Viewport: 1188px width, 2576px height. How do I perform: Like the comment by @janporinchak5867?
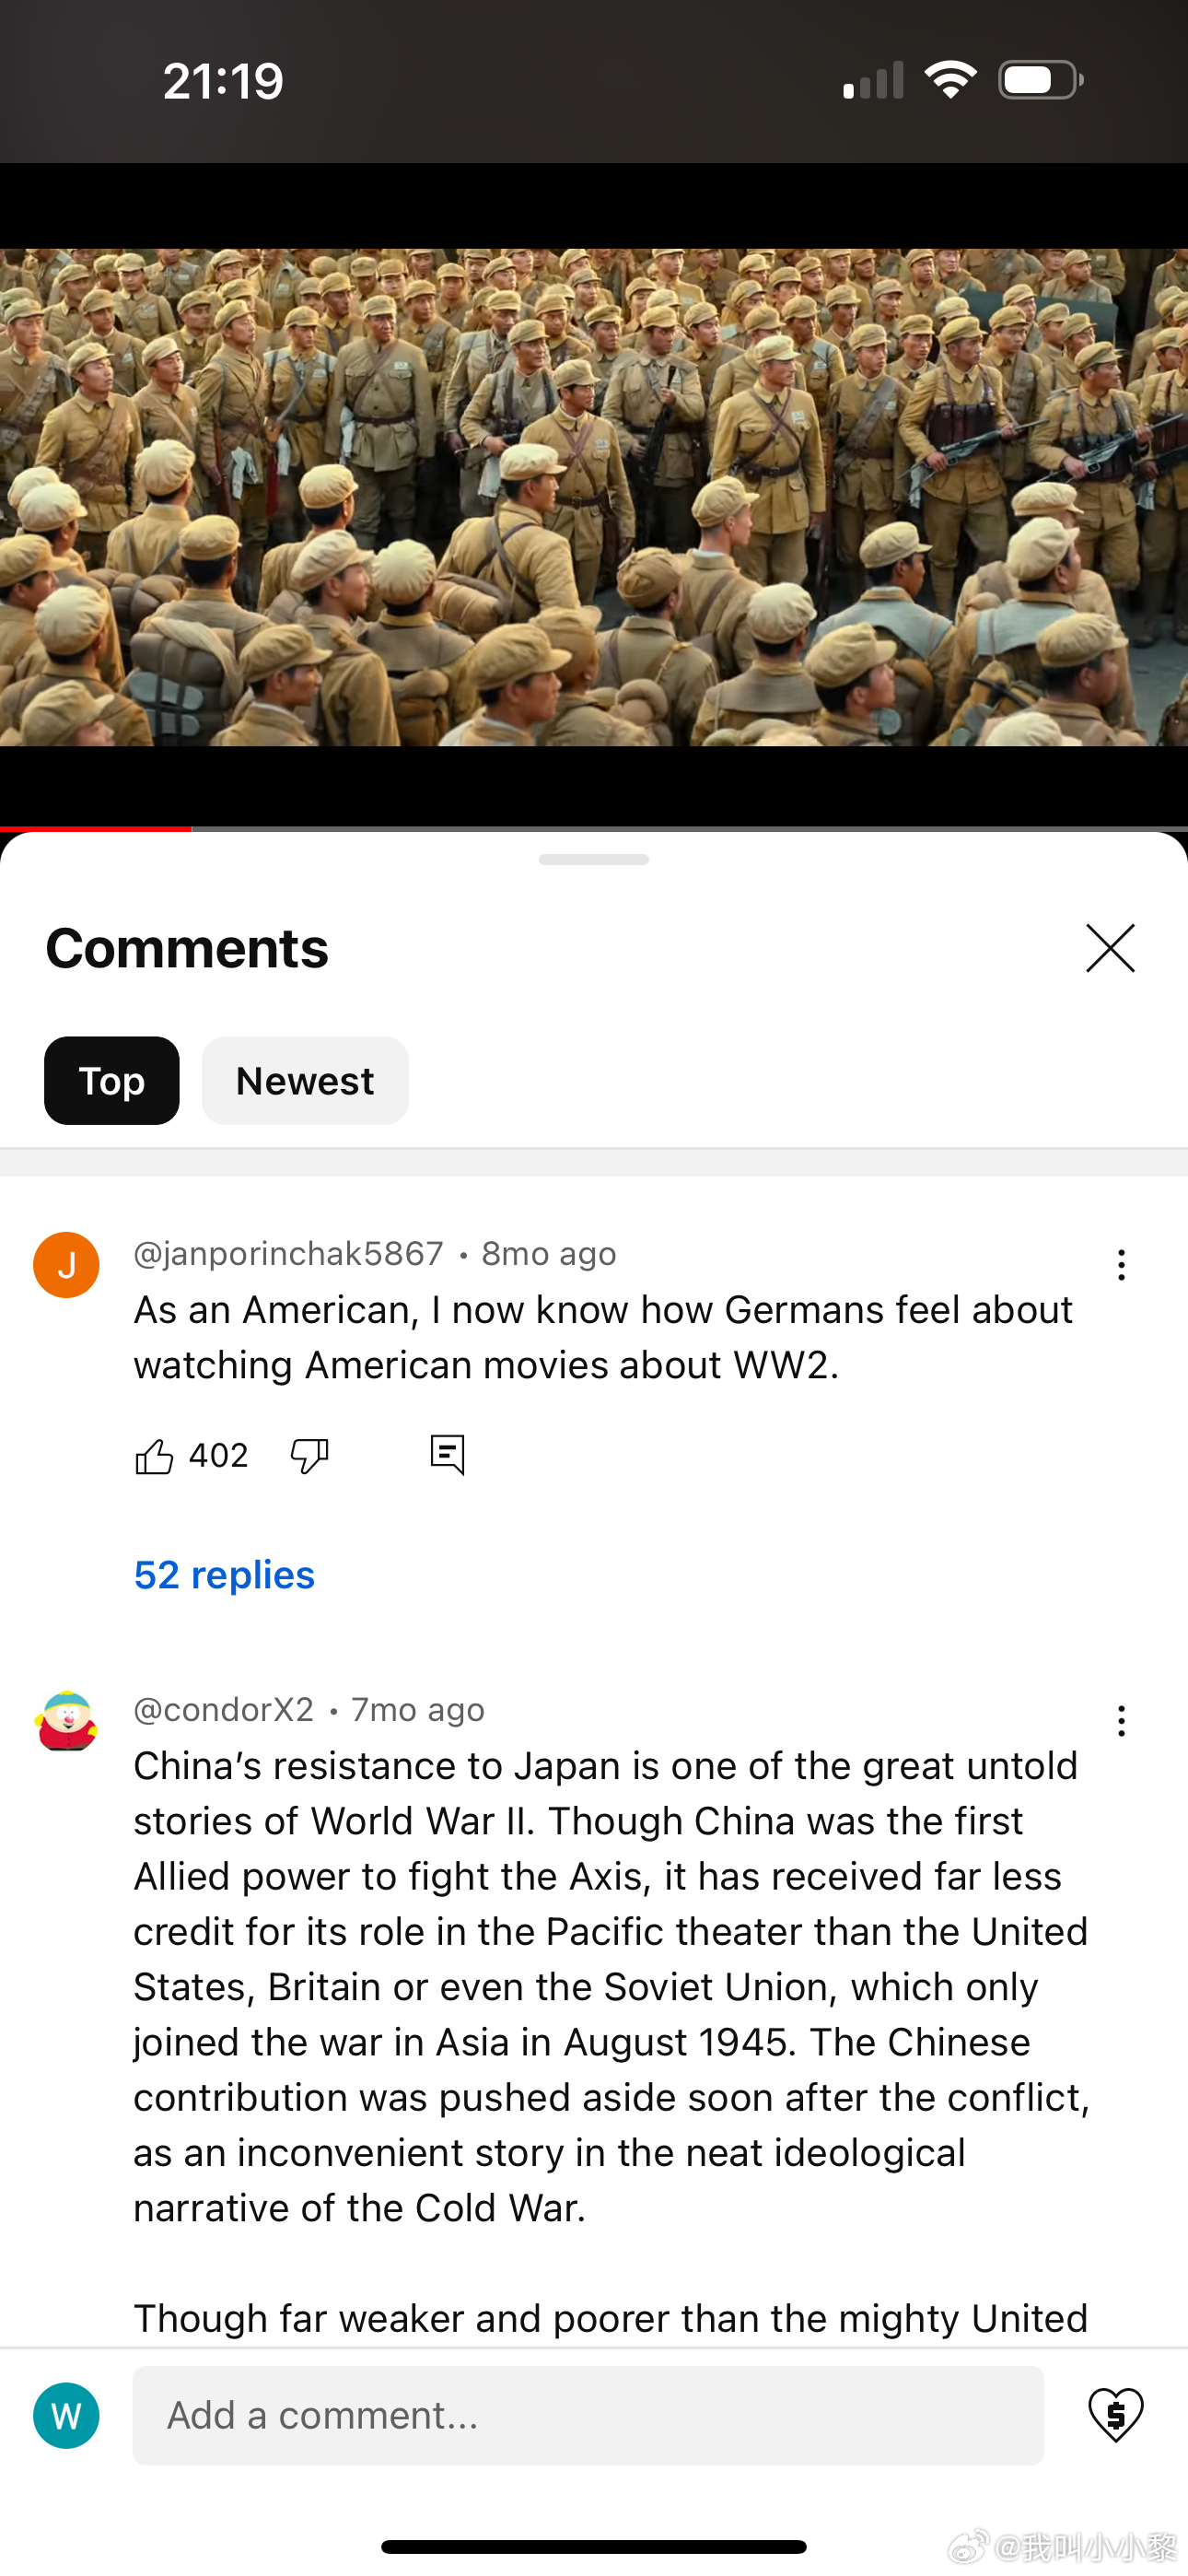pos(154,1456)
